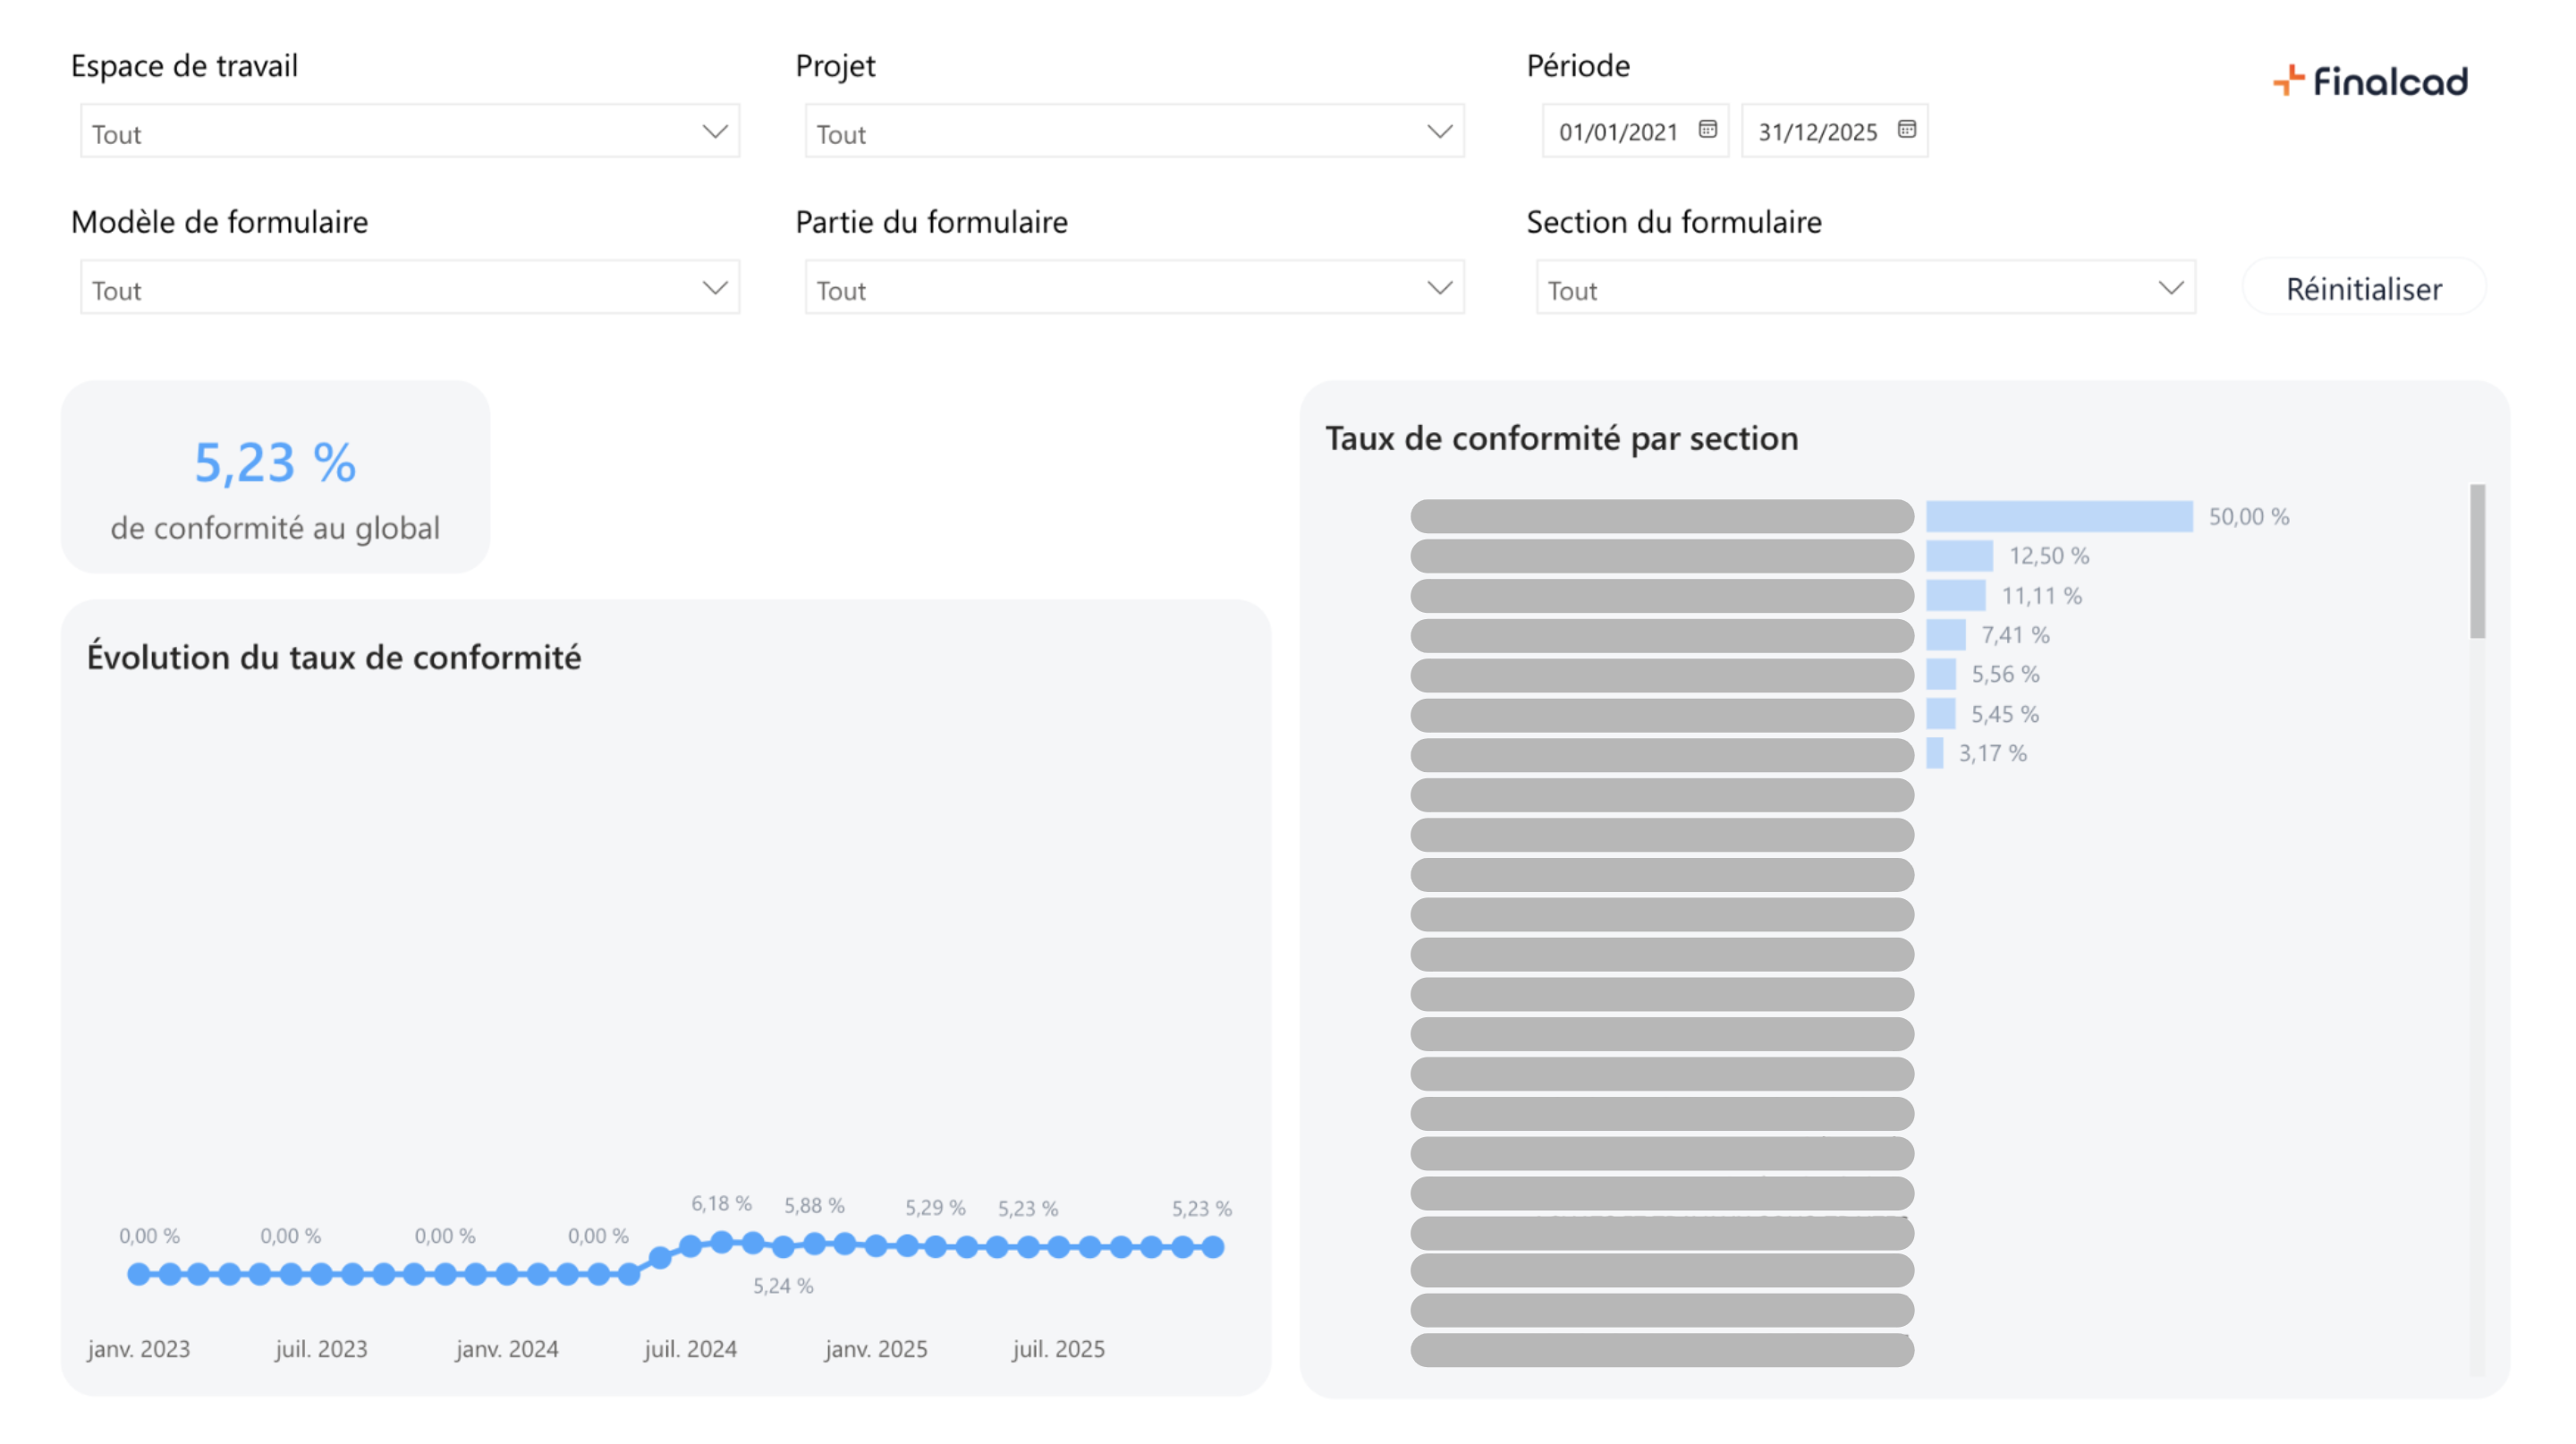The width and height of the screenshot is (2576, 1444).
Task: Open the end date calendar picker icon
Action: (x=1906, y=130)
